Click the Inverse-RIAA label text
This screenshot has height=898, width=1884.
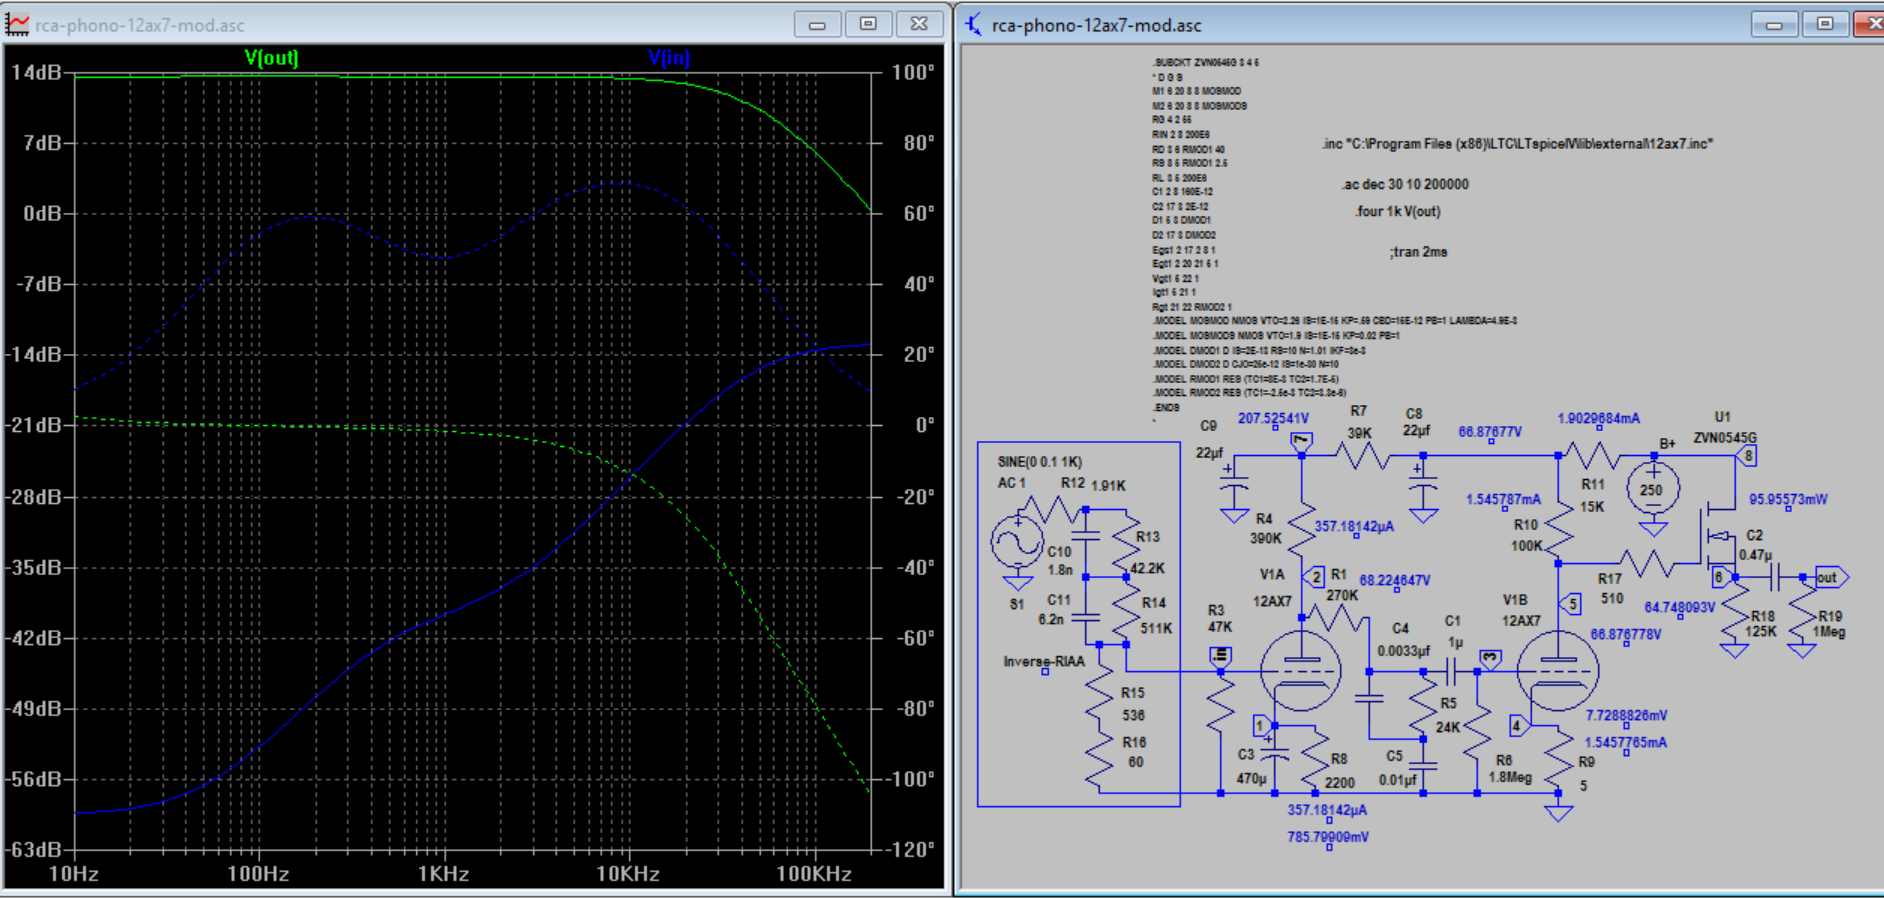1044,661
